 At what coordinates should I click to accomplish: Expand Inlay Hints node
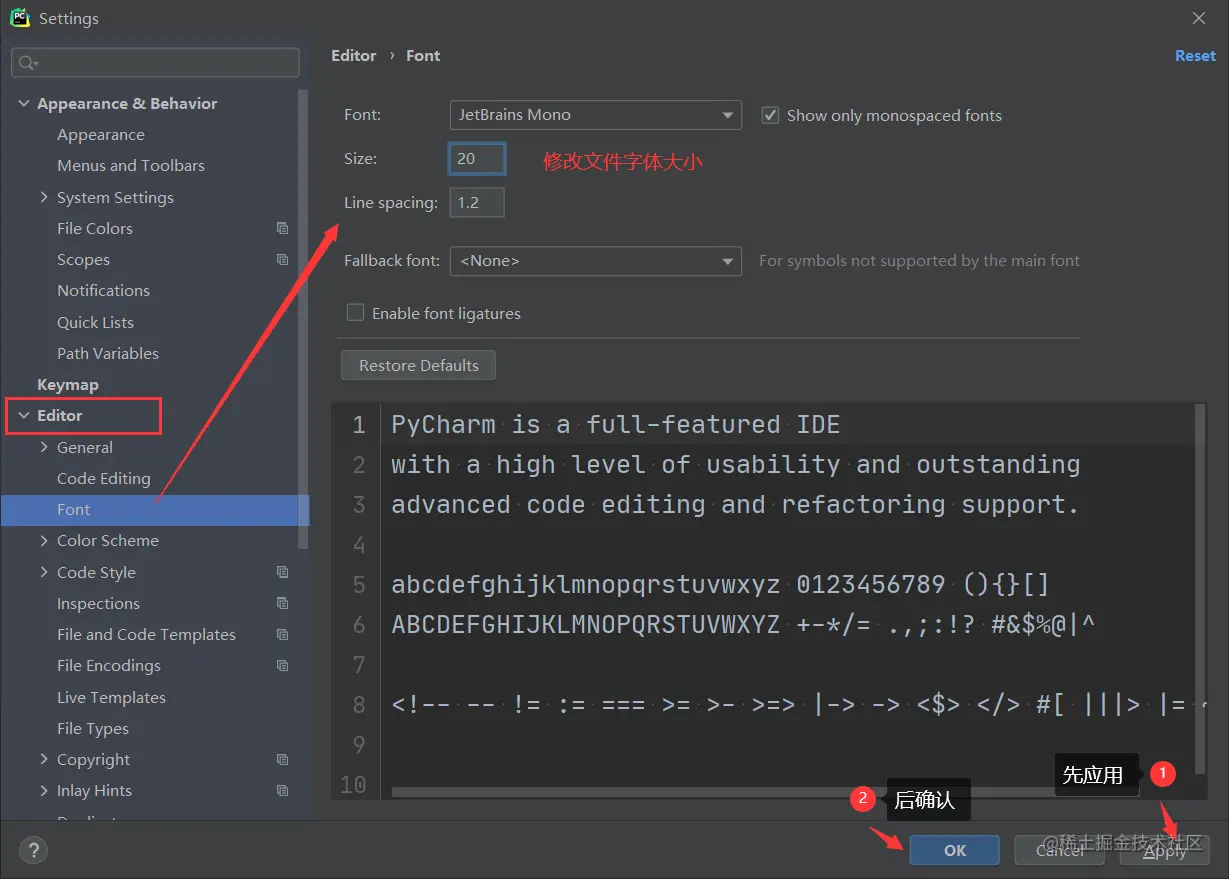43,790
